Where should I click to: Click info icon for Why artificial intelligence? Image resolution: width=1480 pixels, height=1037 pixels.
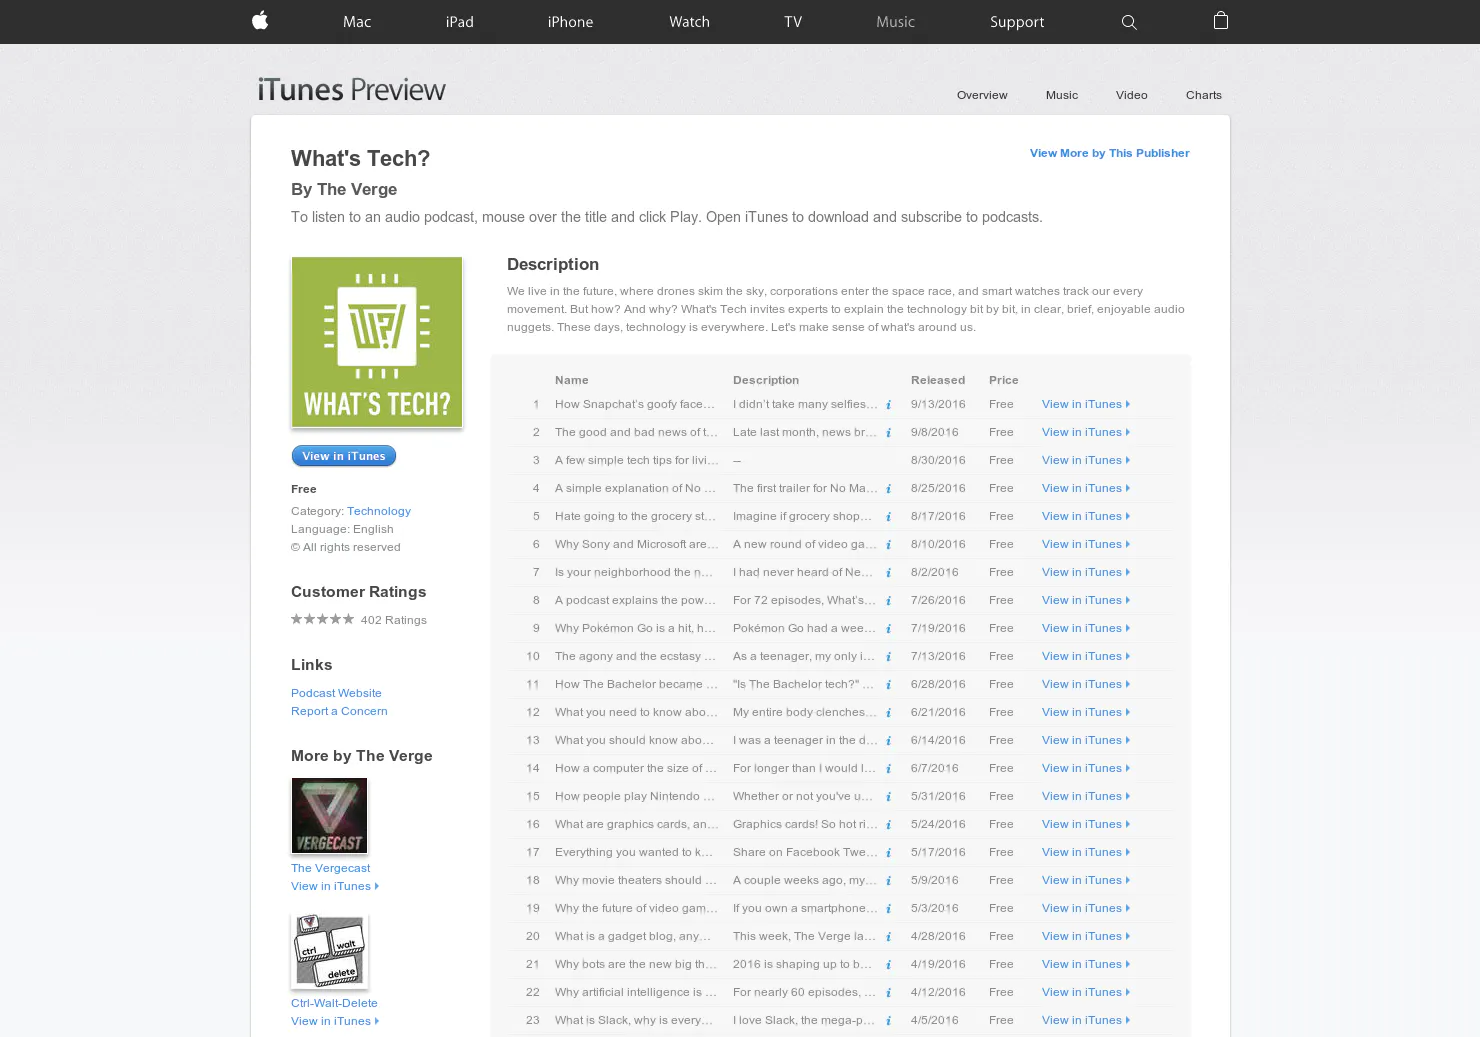[888, 993]
